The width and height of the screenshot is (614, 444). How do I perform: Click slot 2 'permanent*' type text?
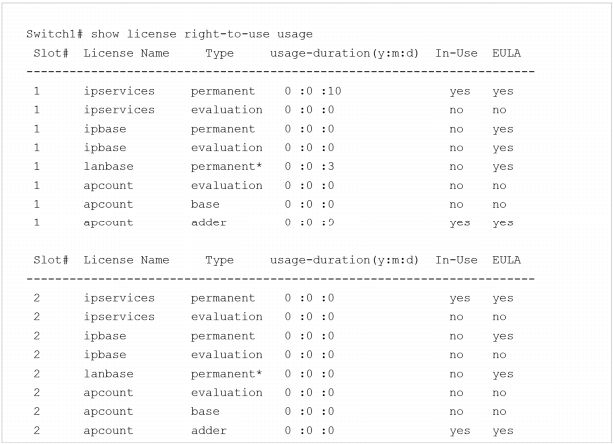pos(226,374)
